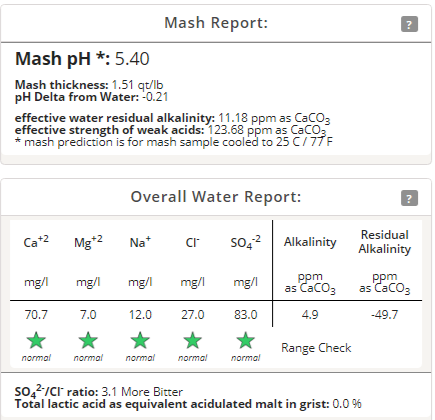The width and height of the screenshot is (435, 420).
Task: Click the Overall Water Report heading
Action: pos(216,197)
